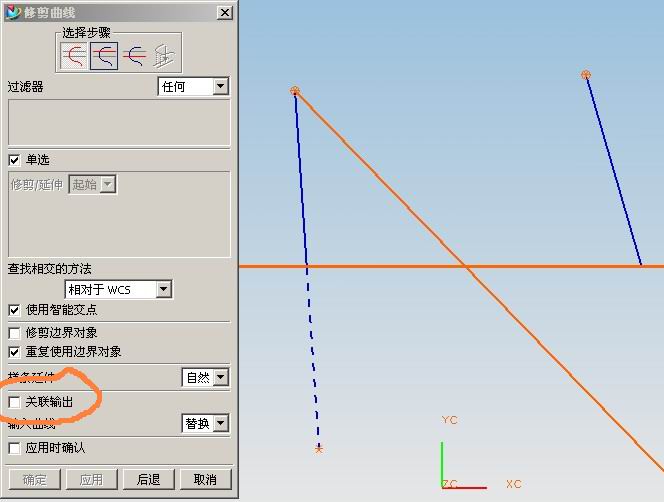Toggle 重复使用边界对象 checkbox
The image size is (664, 502).
pos(14,352)
